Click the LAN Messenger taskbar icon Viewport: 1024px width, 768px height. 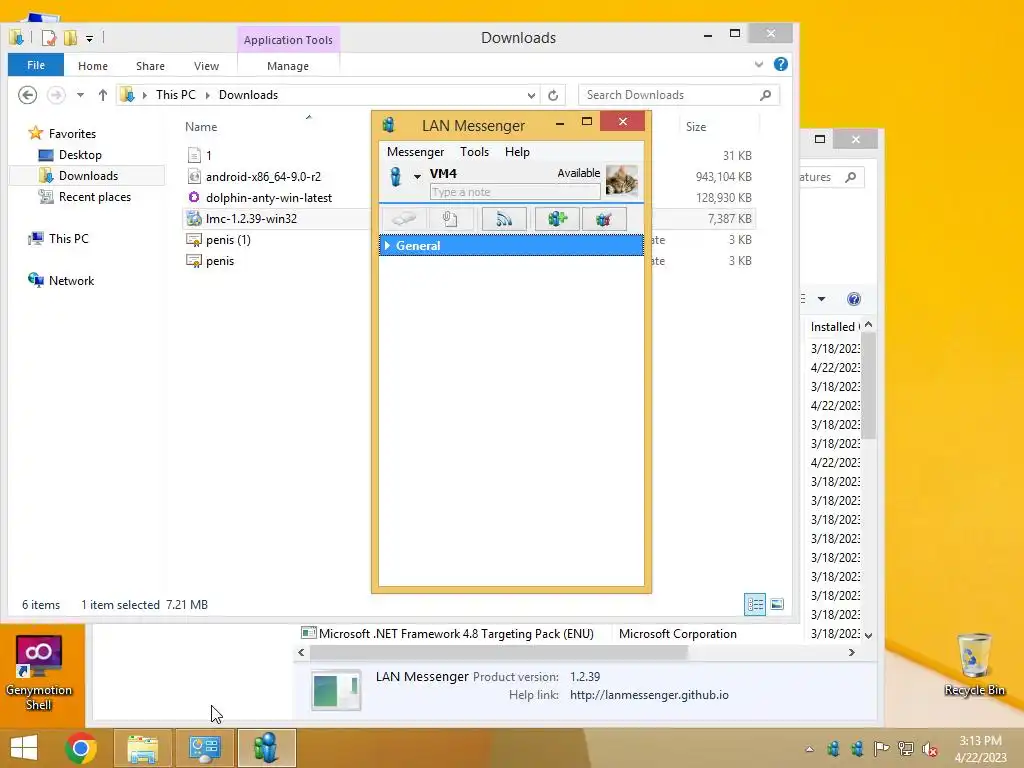266,748
